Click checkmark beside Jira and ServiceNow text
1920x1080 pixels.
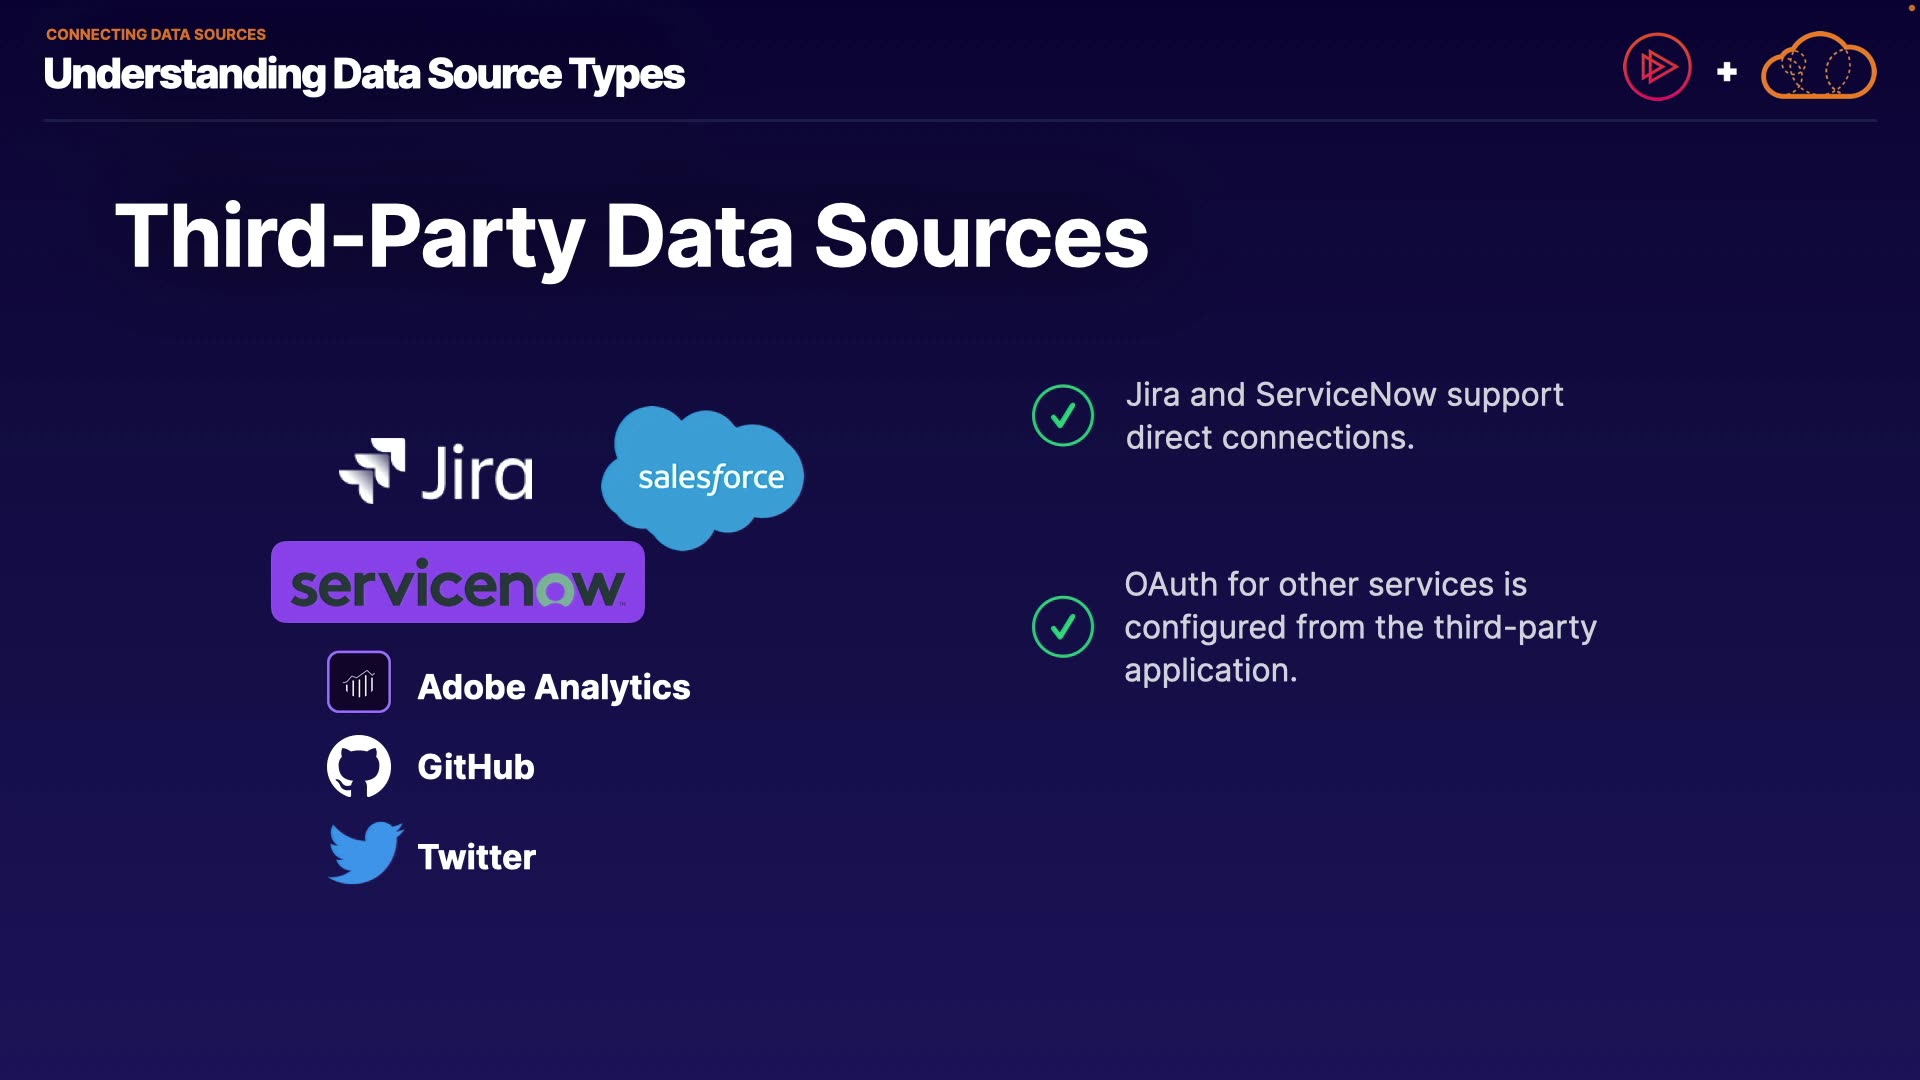pos(1062,415)
